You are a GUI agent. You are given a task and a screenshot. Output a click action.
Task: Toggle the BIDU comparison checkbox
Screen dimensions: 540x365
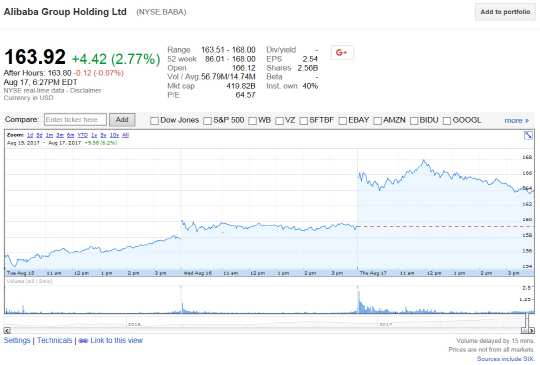414,121
